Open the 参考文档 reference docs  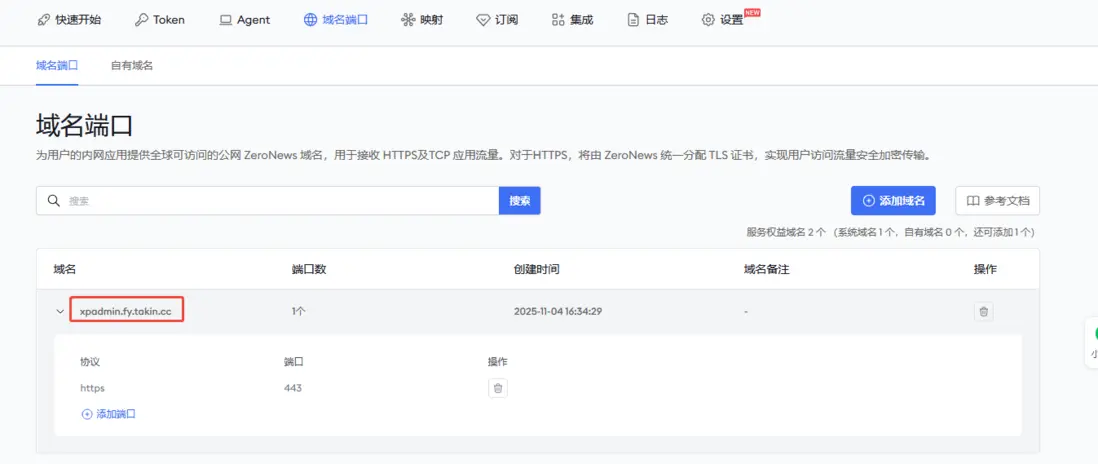(998, 201)
